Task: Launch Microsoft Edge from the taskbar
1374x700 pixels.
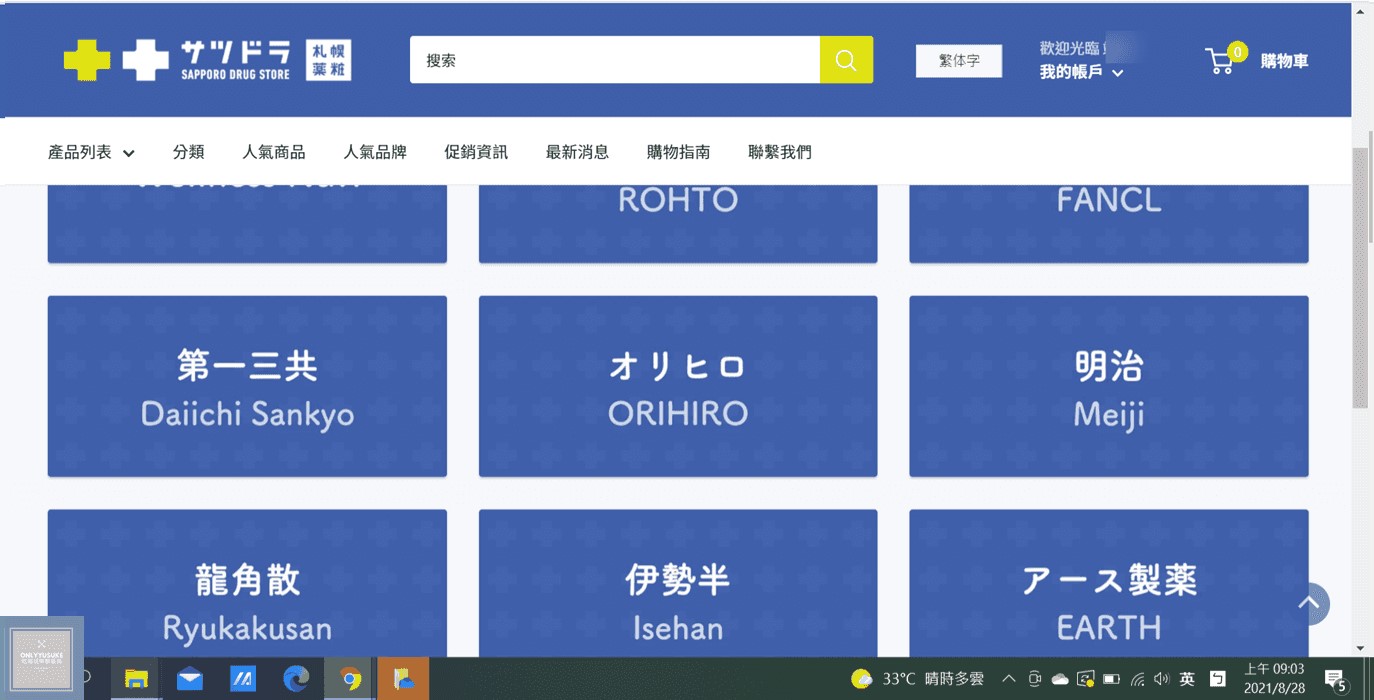Action: point(296,679)
